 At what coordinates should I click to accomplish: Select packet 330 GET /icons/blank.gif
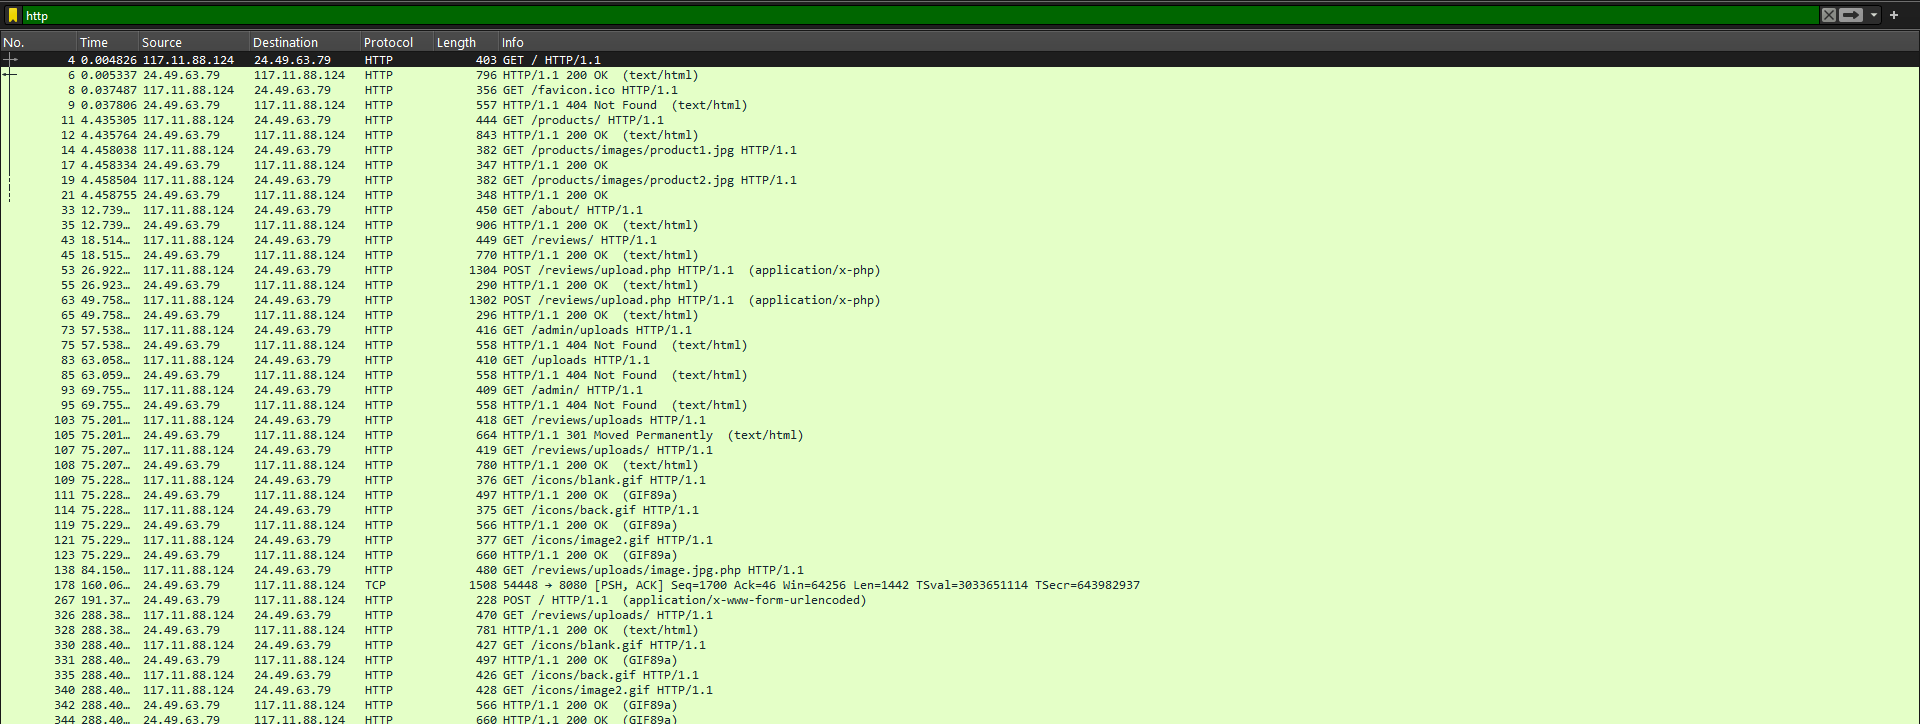tap(960, 645)
